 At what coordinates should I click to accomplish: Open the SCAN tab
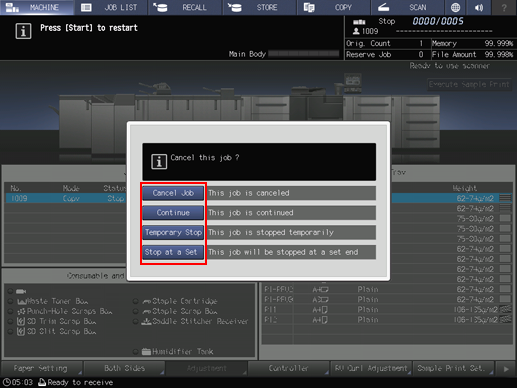pos(408,7)
